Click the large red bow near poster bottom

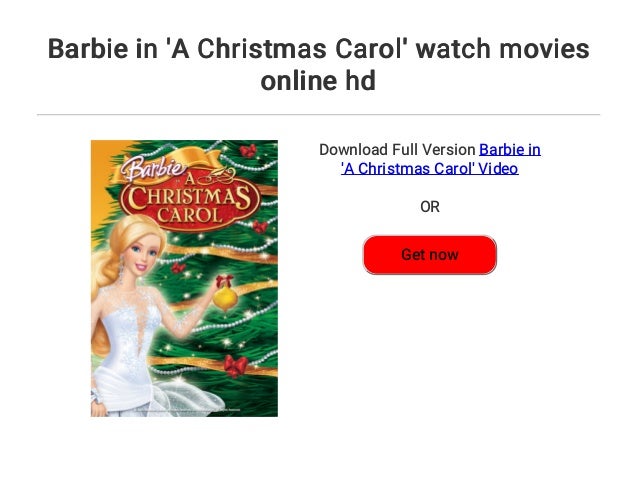click(x=236, y=365)
